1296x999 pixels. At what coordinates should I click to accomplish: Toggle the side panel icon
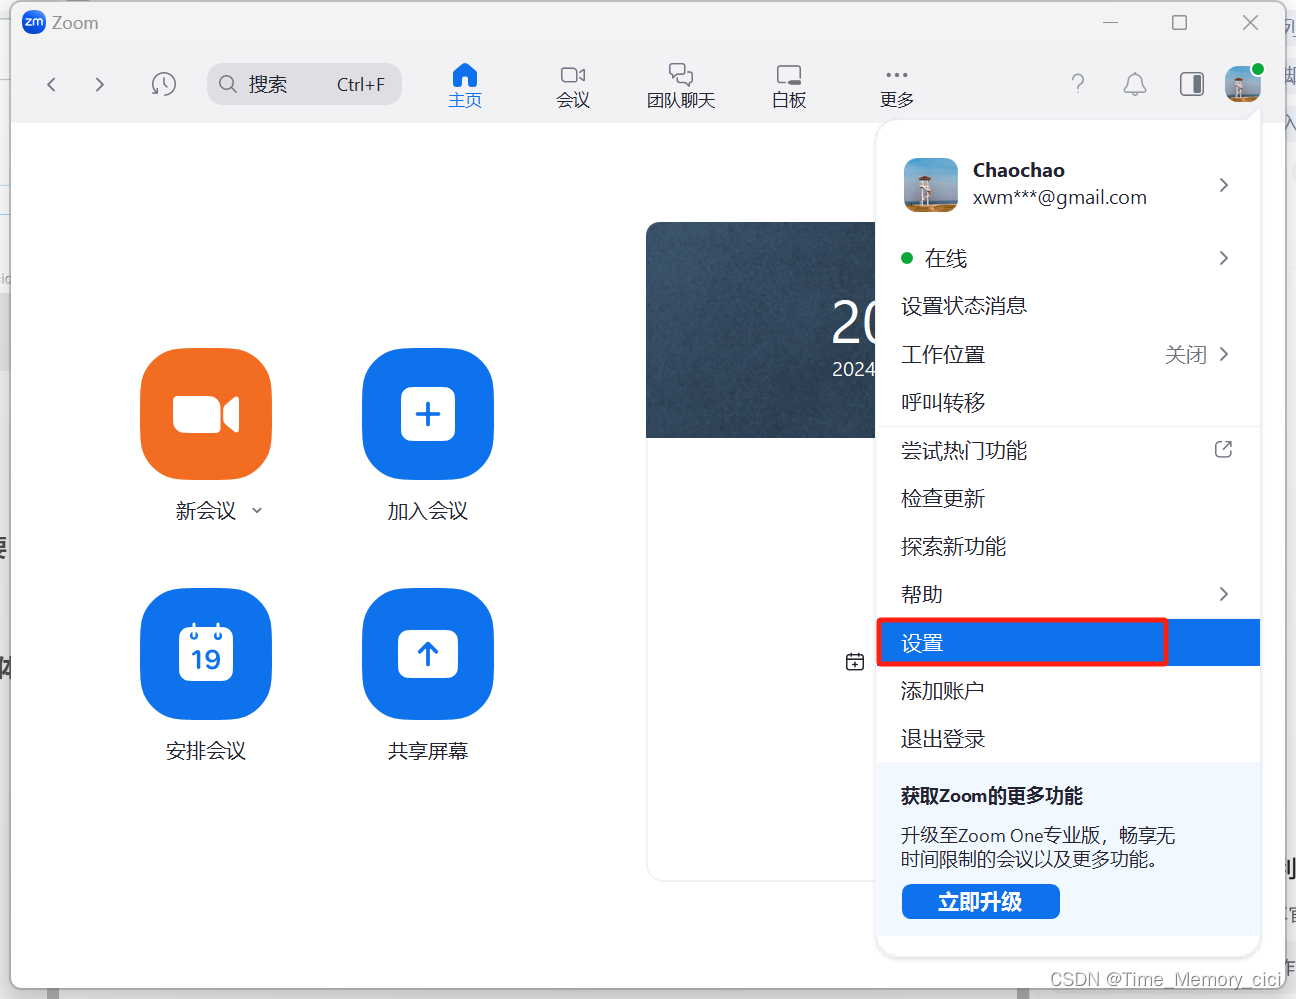pos(1192,84)
